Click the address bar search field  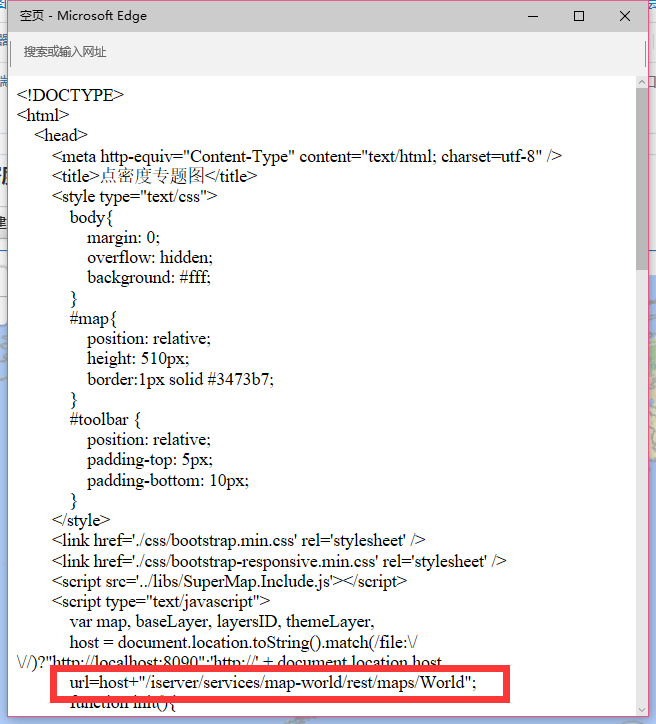[x=328, y=52]
